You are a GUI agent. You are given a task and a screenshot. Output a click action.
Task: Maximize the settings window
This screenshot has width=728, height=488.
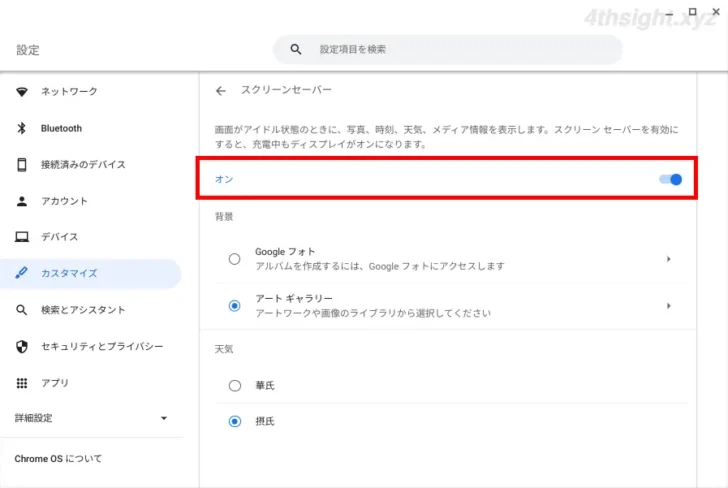692,12
